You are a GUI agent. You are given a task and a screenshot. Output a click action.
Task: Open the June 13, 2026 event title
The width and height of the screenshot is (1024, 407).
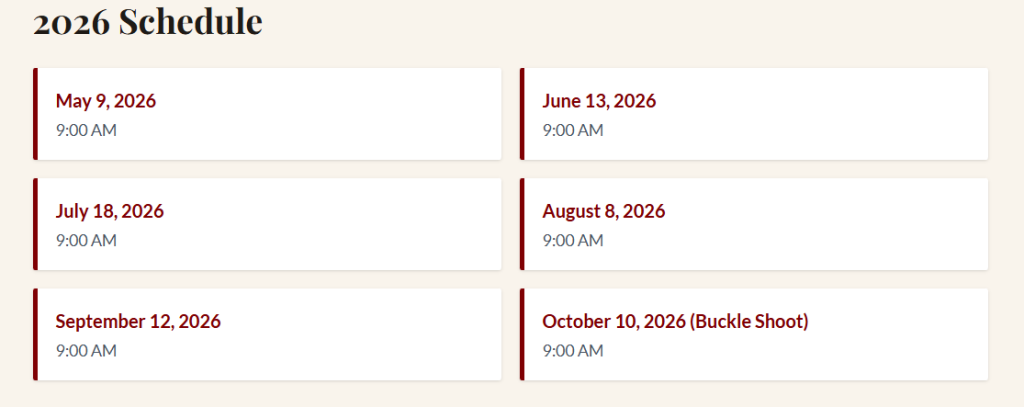click(x=599, y=101)
